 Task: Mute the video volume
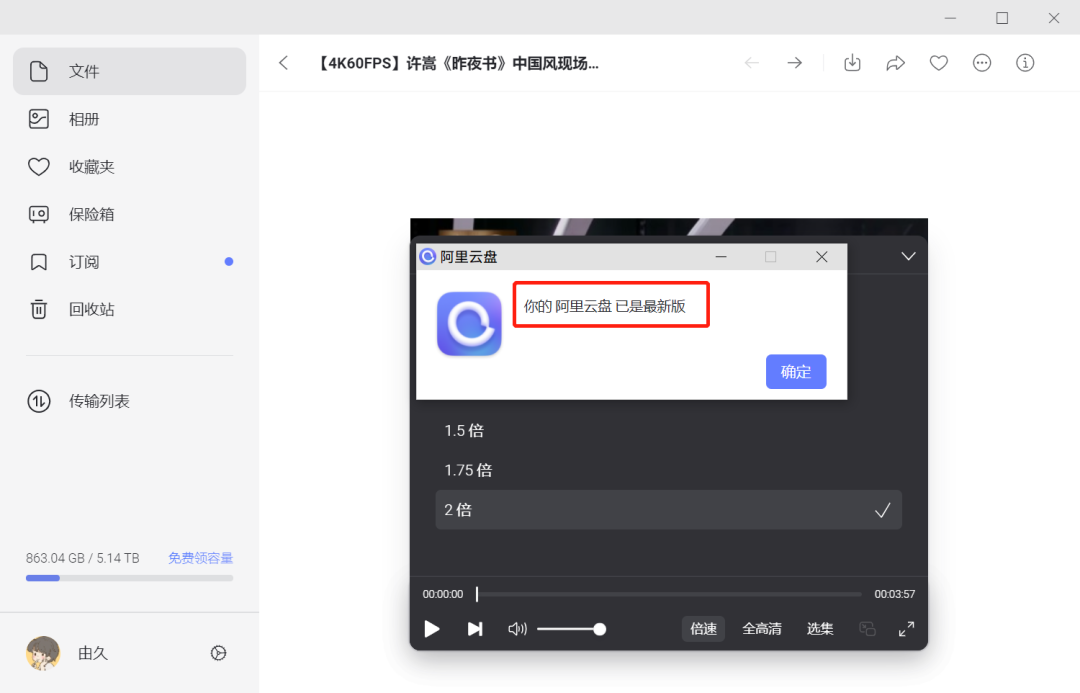pyautogui.click(x=517, y=629)
